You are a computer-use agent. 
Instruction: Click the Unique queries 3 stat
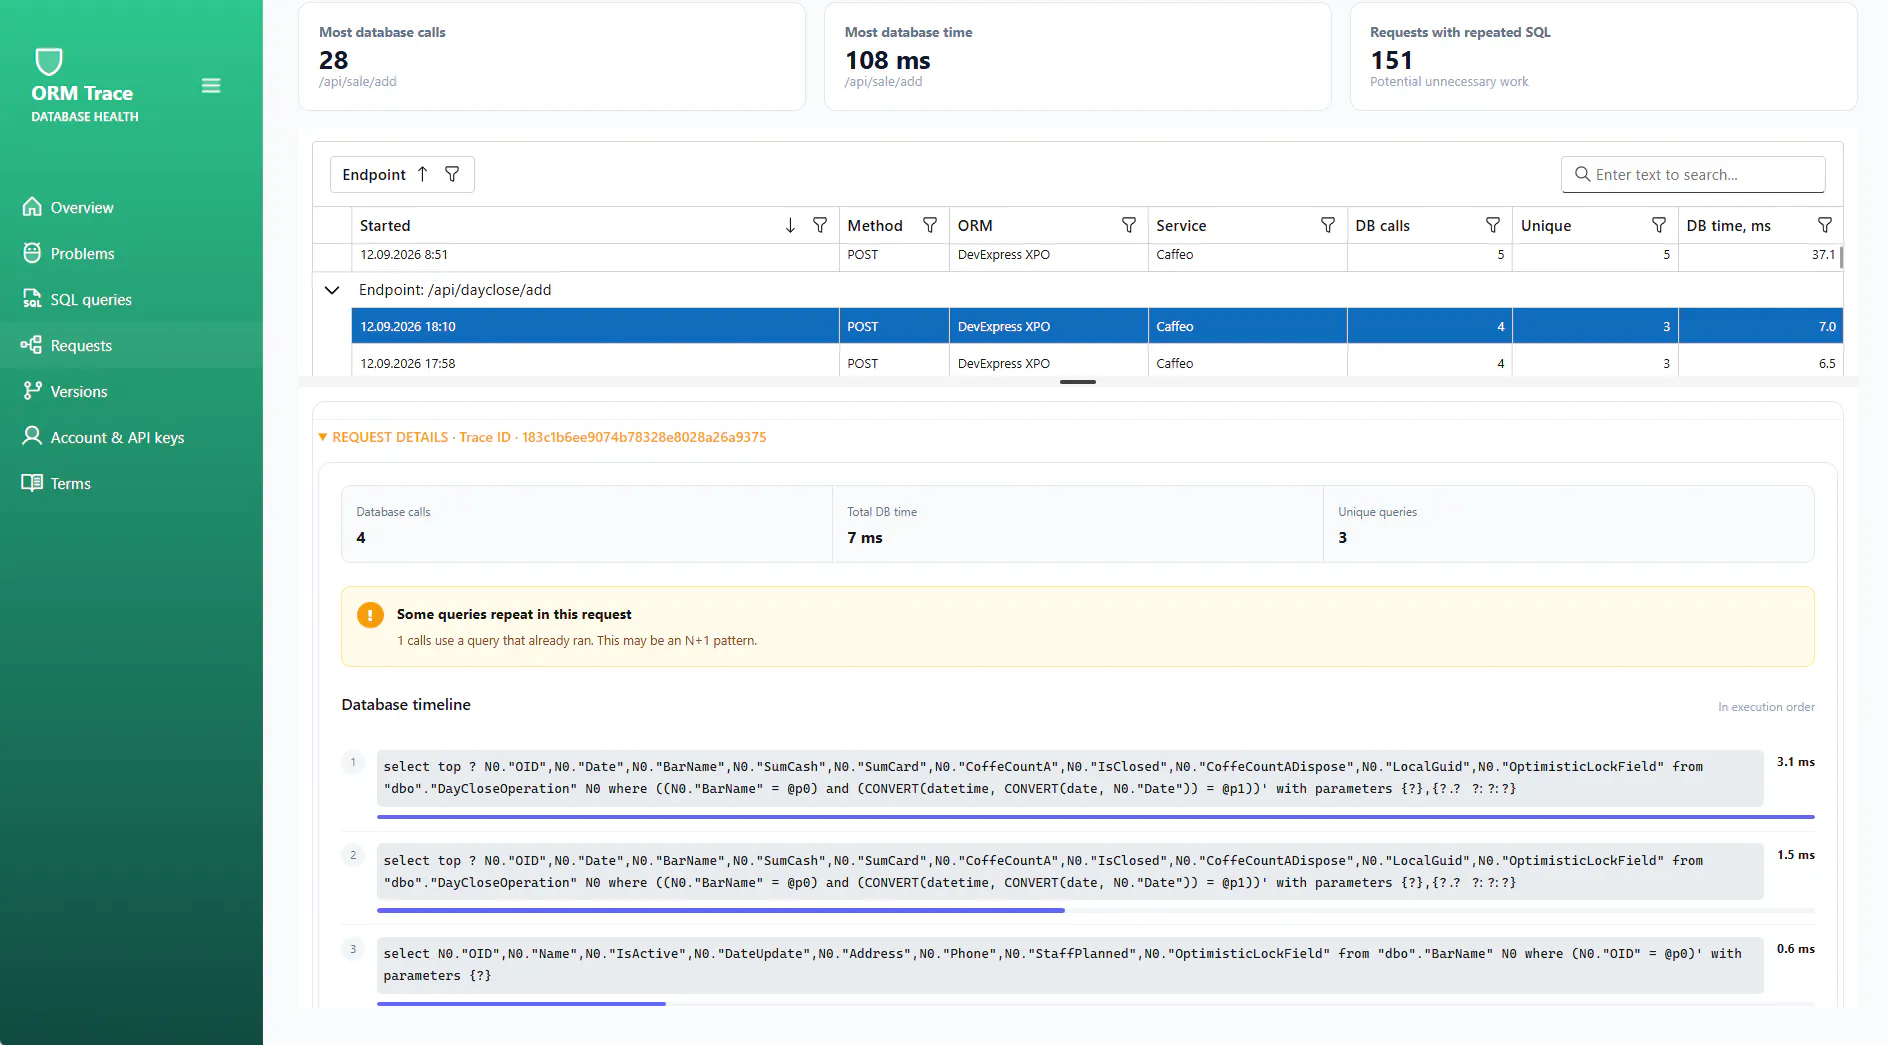[x=1568, y=524]
